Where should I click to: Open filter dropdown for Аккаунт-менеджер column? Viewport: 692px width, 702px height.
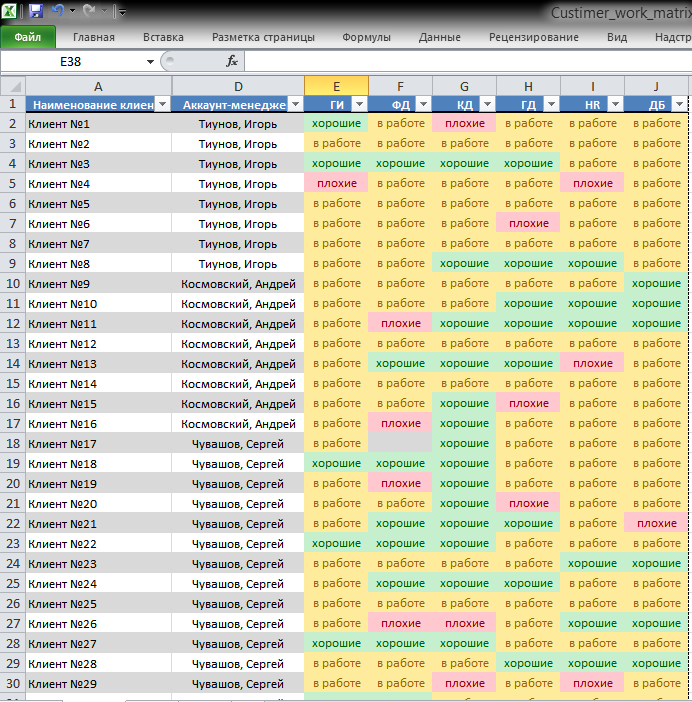295,104
